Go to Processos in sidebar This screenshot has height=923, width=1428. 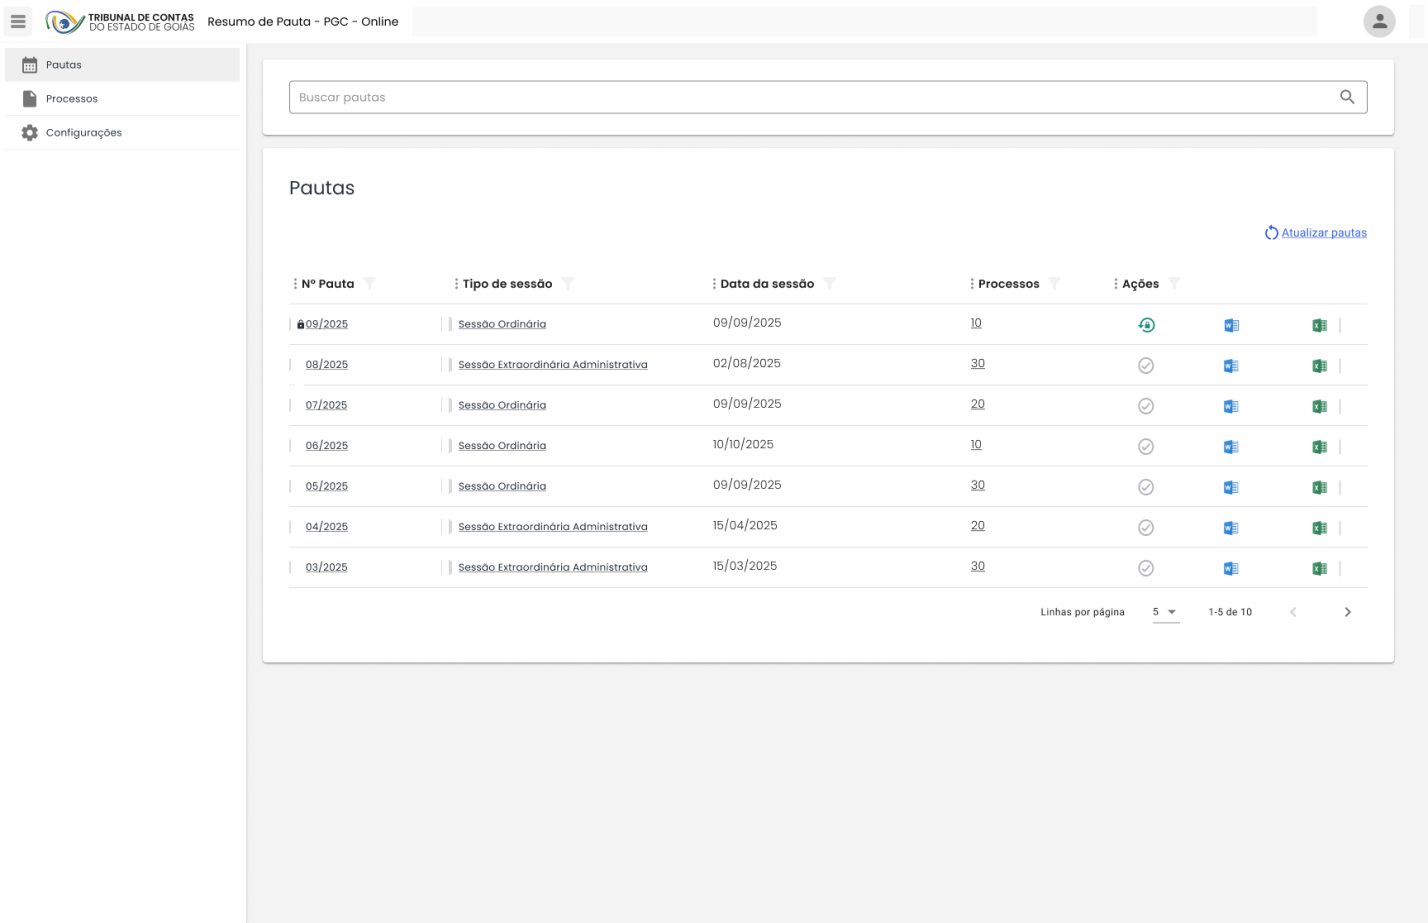(x=72, y=99)
